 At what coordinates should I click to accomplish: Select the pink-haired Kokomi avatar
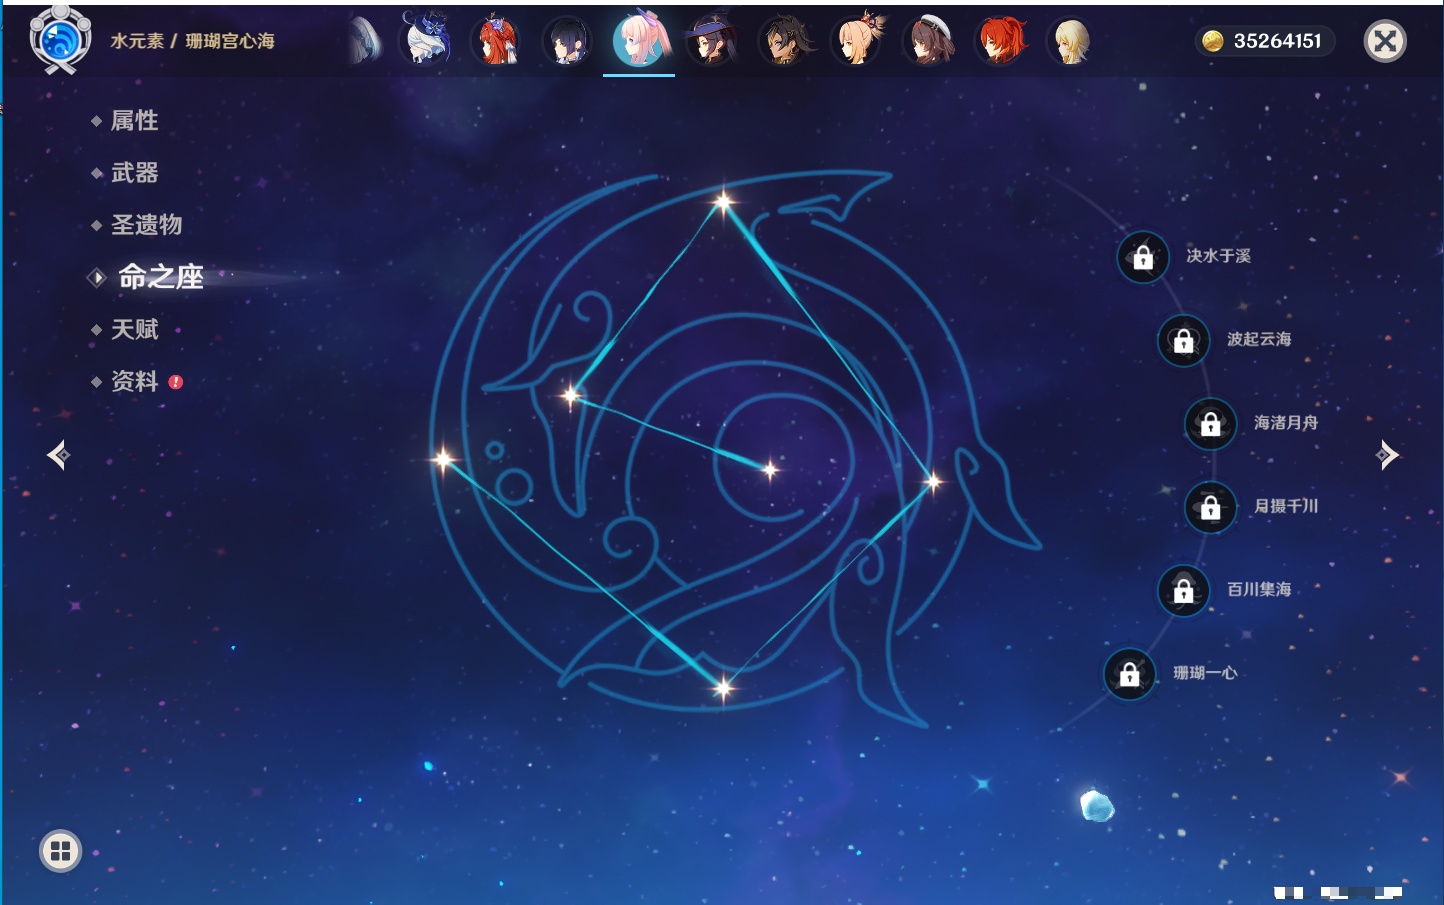coord(639,39)
